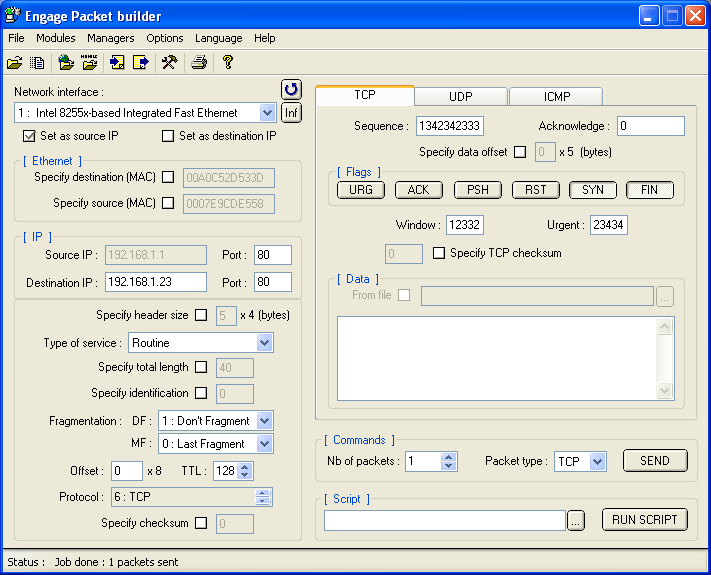This screenshot has width=711, height=575.
Task: Click the TTL spinner arrows
Action: [245, 471]
